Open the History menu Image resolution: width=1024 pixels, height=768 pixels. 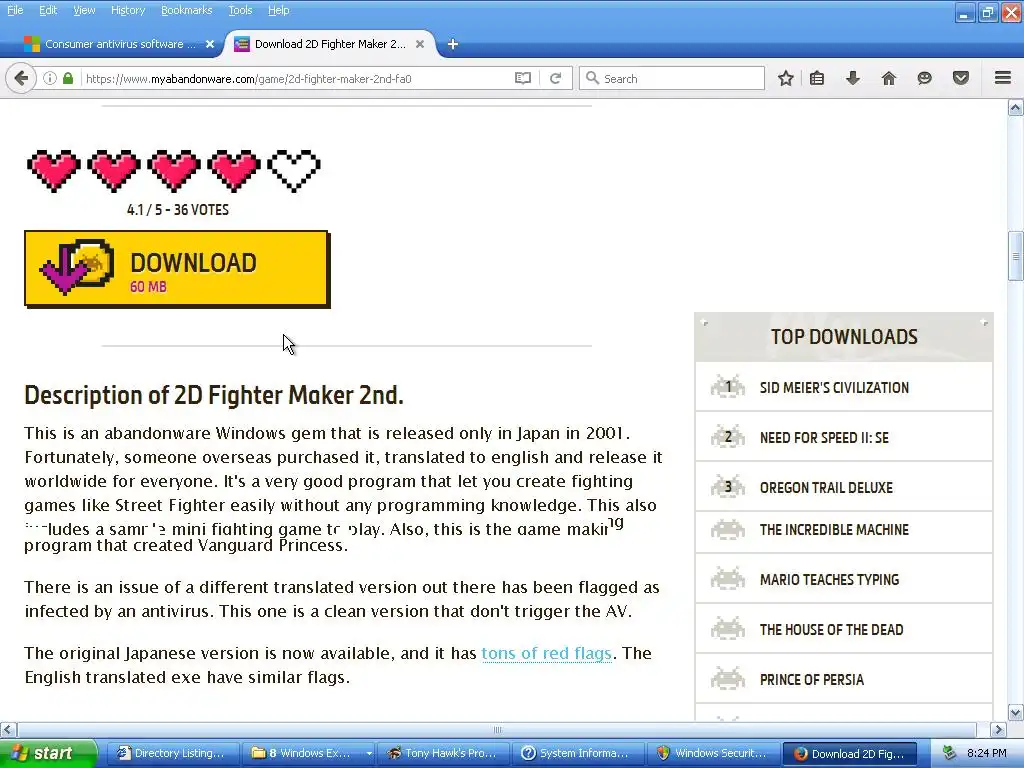point(128,10)
